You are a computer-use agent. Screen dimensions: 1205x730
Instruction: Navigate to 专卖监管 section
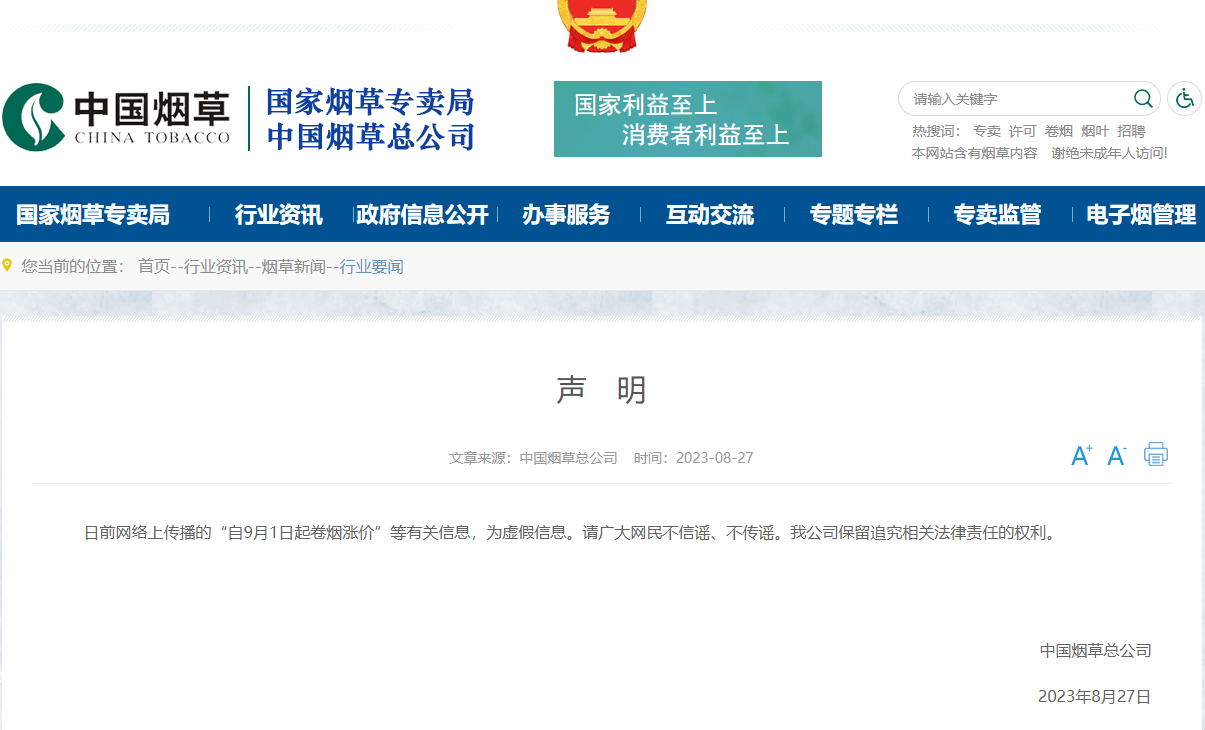coord(997,214)
